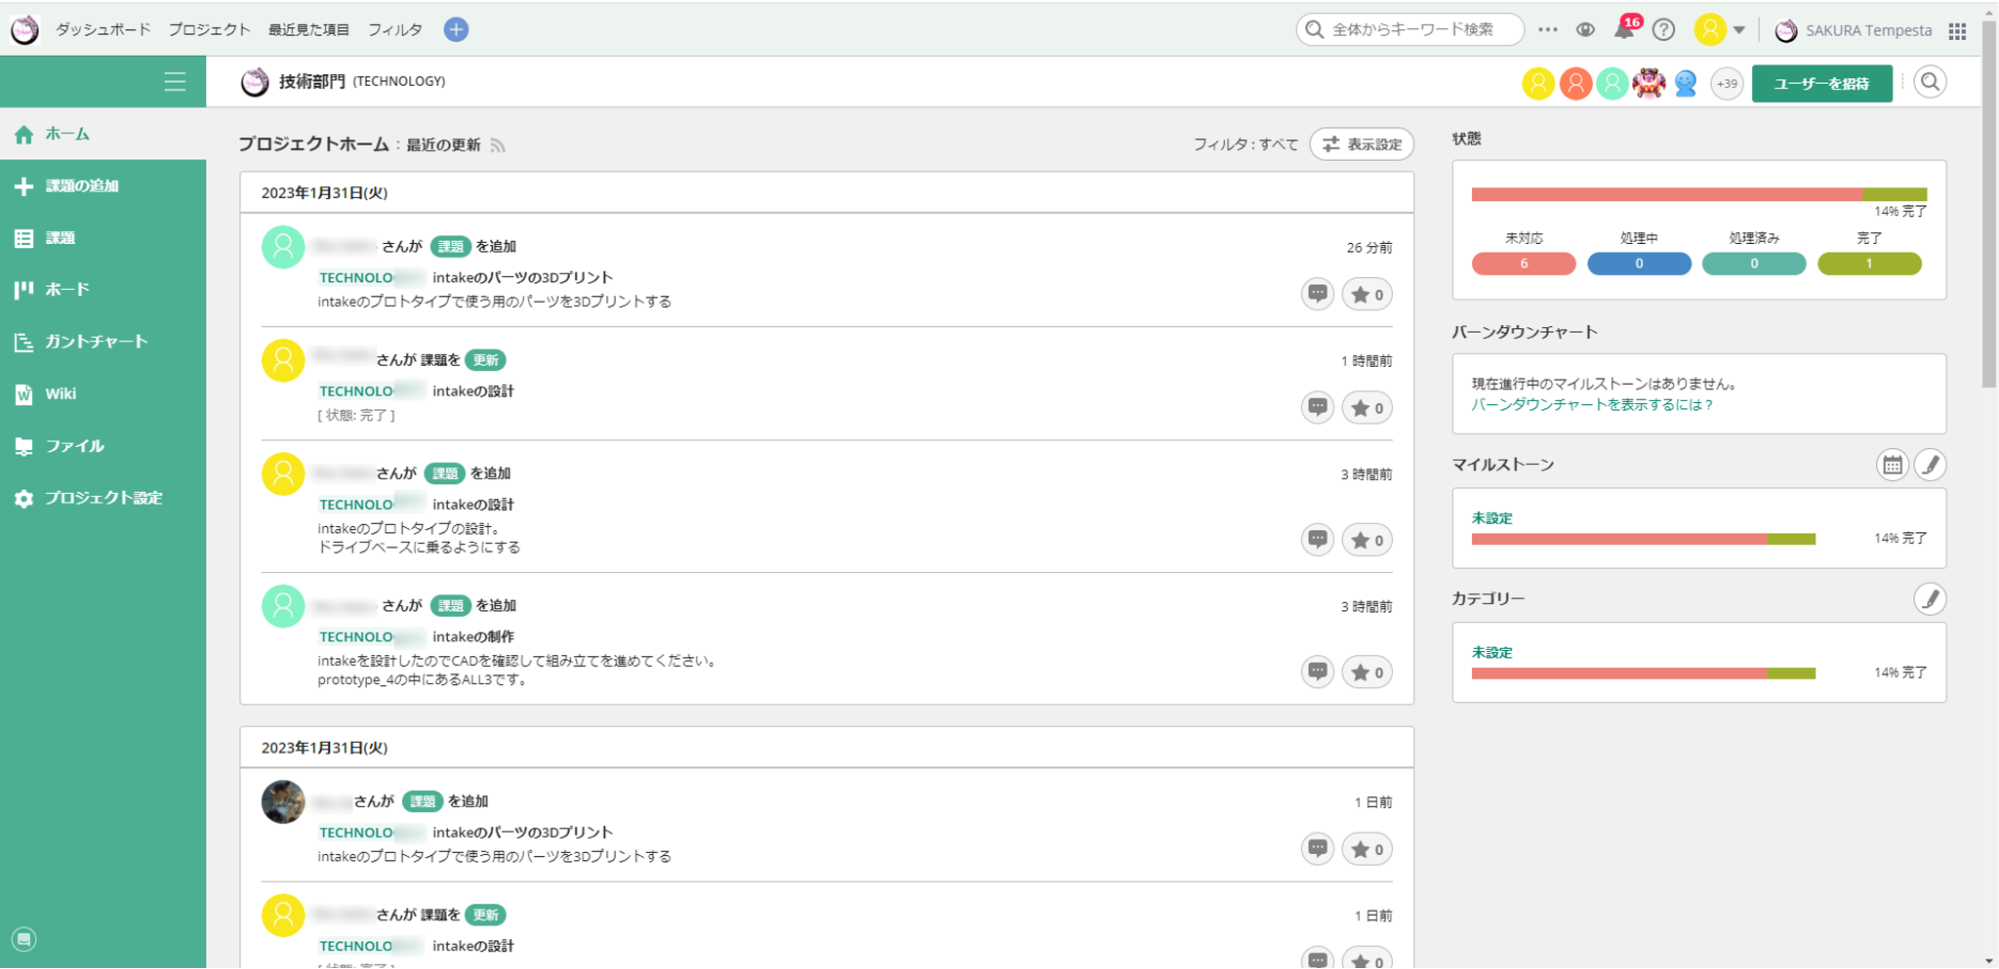The width and height of the screenshot is (1999, 969).
Task: Collapse the sidebar with the hamburger icon
Action: click(175, 81)
